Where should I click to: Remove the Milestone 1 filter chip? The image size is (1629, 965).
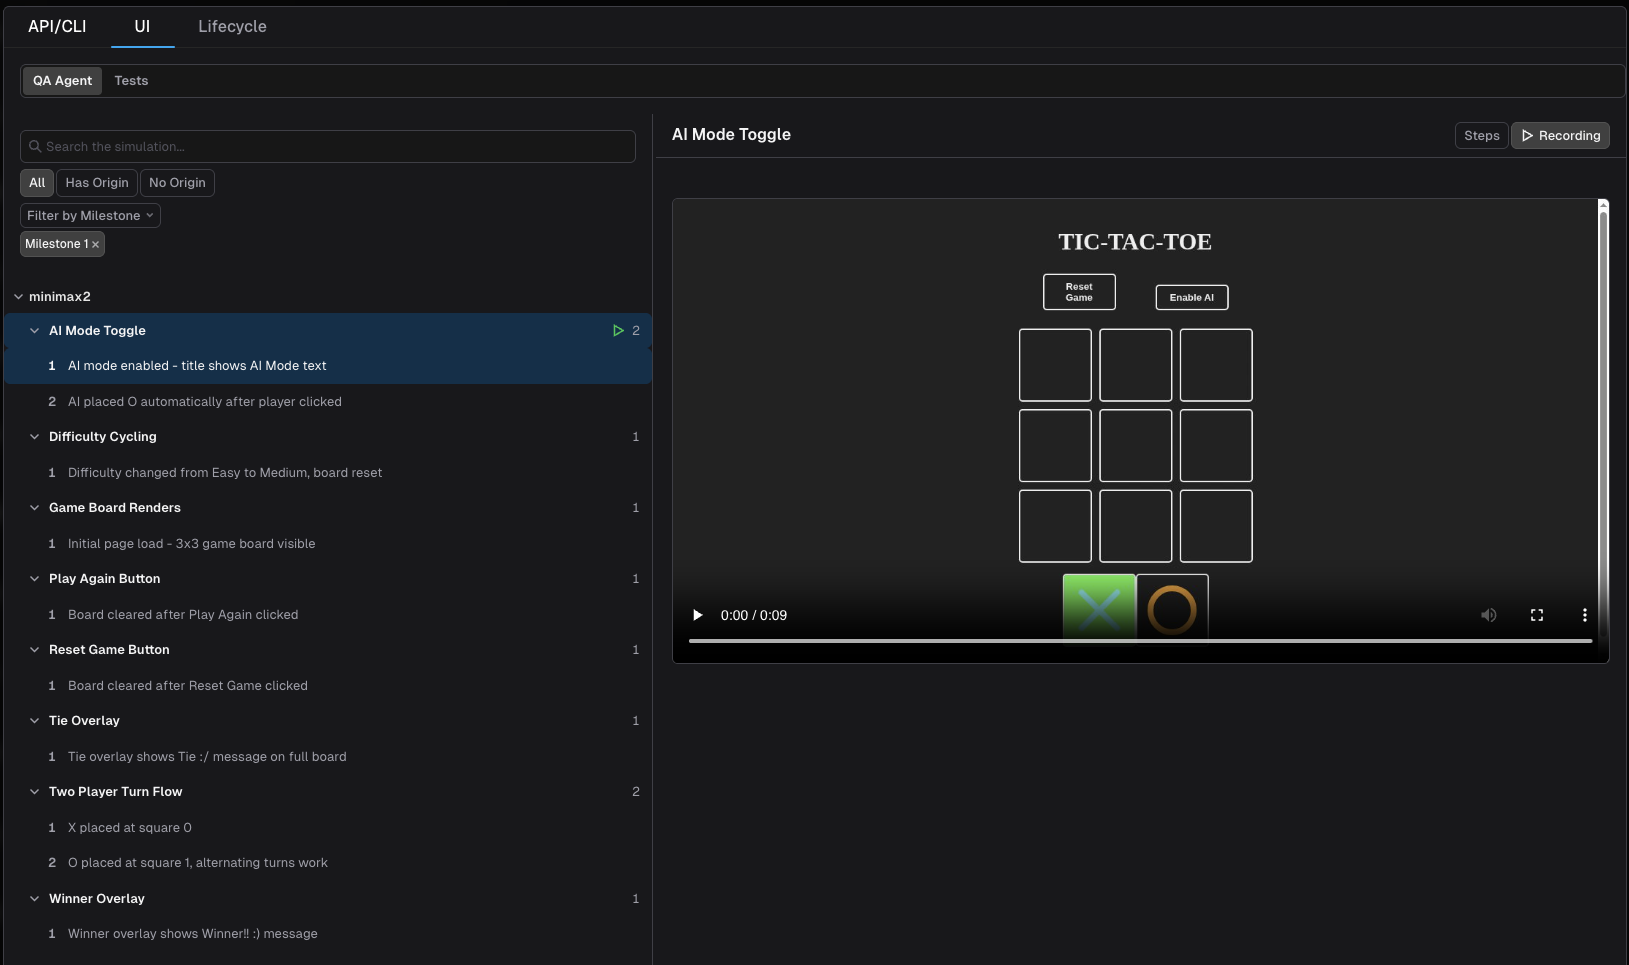pyautogui.click(x=95, y=244)
